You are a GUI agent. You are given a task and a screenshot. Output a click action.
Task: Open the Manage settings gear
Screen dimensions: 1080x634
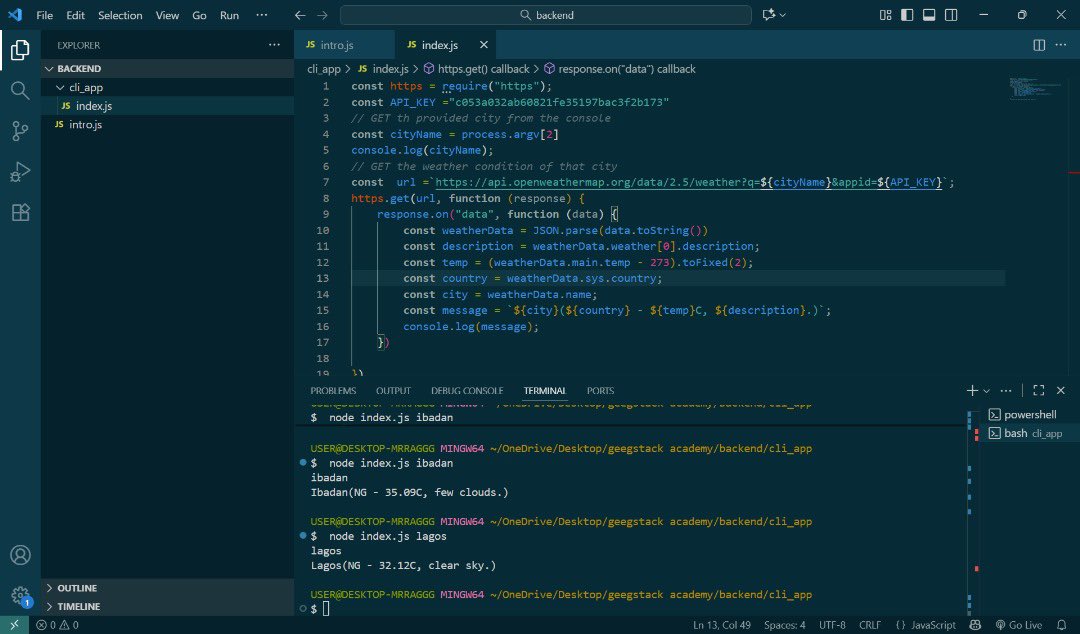click(20, 596)
